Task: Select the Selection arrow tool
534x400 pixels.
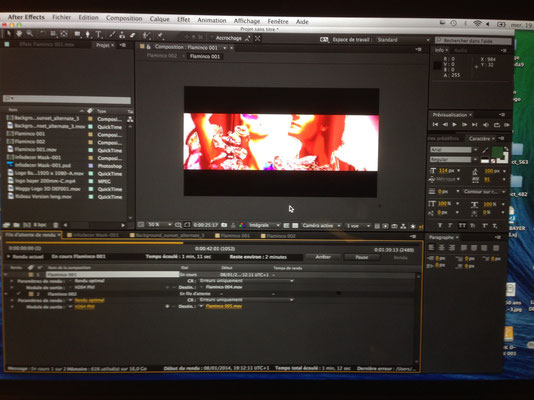Action: [x=9, y=33]
